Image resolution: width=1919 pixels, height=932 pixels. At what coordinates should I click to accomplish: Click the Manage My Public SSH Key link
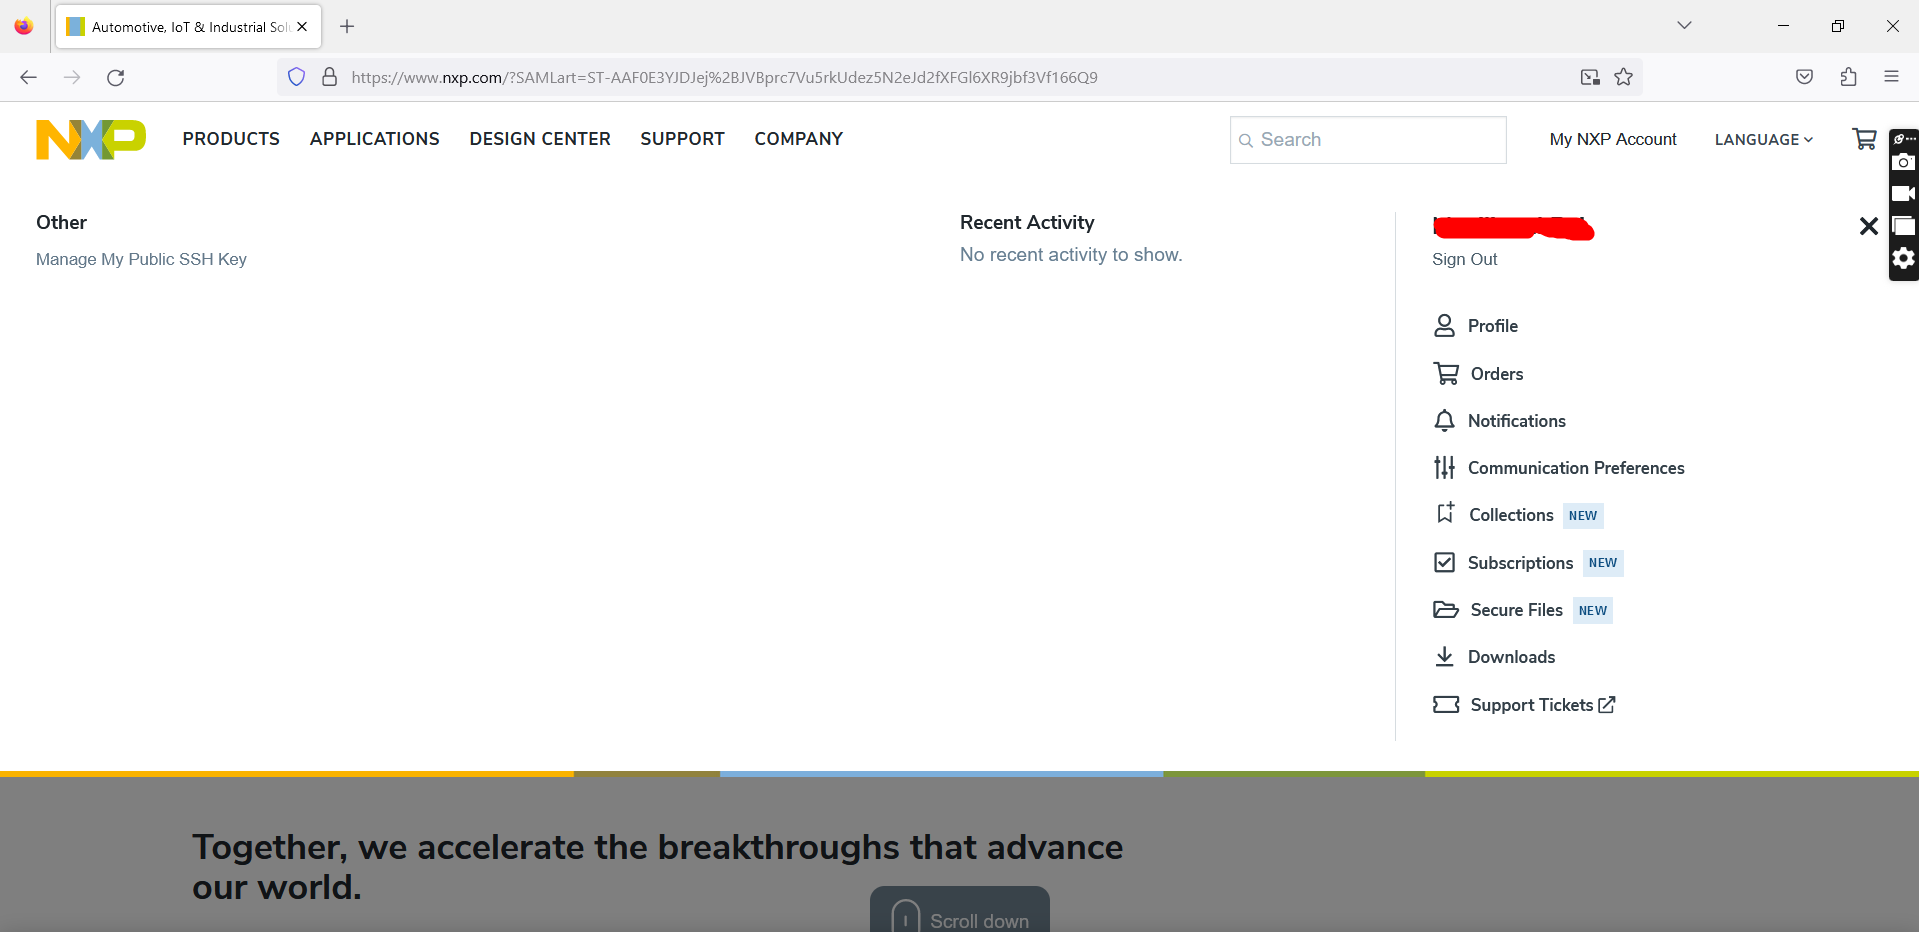click(140, 259)
